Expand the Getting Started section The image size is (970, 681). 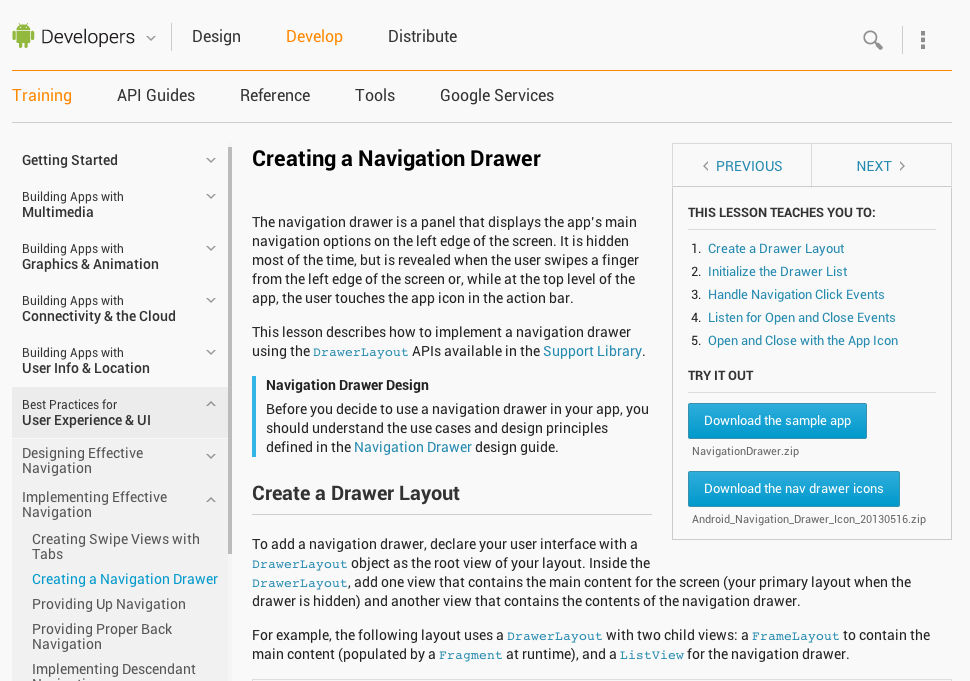[x=211, y=160]
